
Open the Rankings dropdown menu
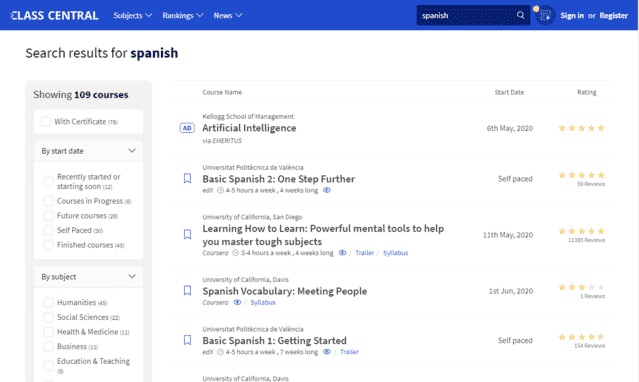point(183,15)
